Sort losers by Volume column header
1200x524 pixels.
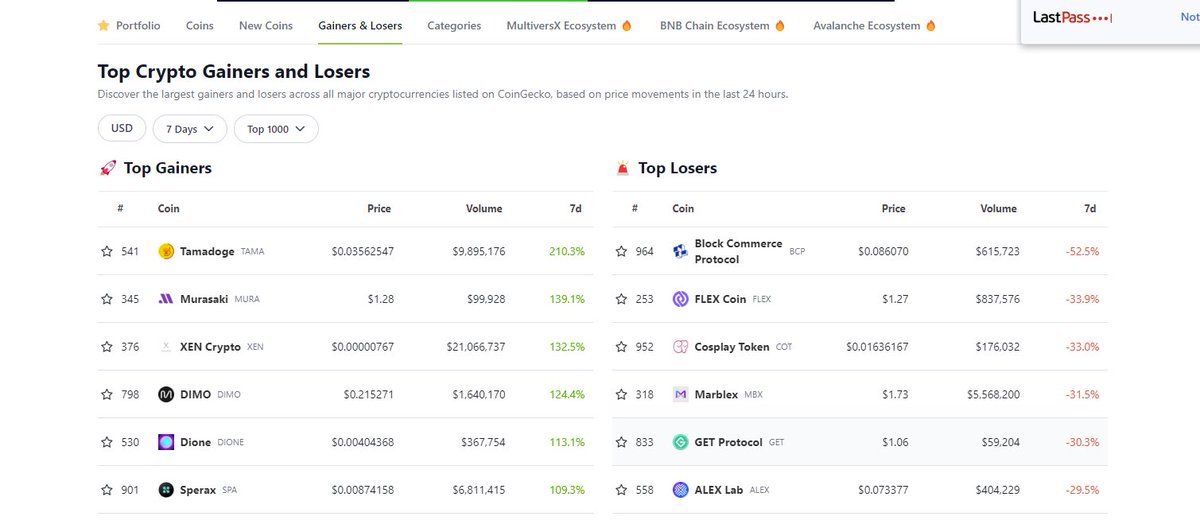point(998,209)
